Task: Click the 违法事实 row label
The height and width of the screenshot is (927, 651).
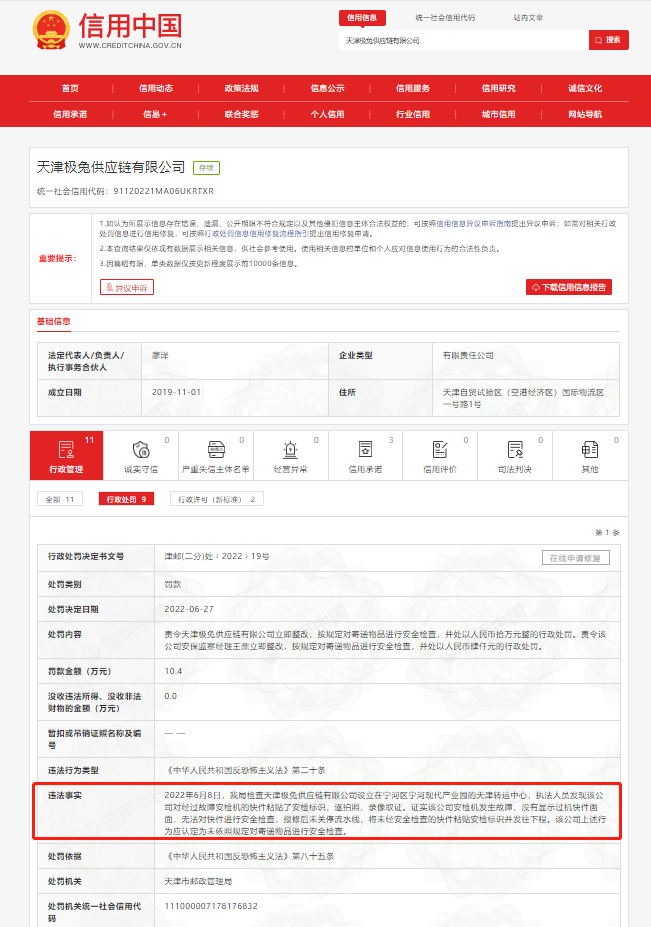Action: (x=65, y=796)
